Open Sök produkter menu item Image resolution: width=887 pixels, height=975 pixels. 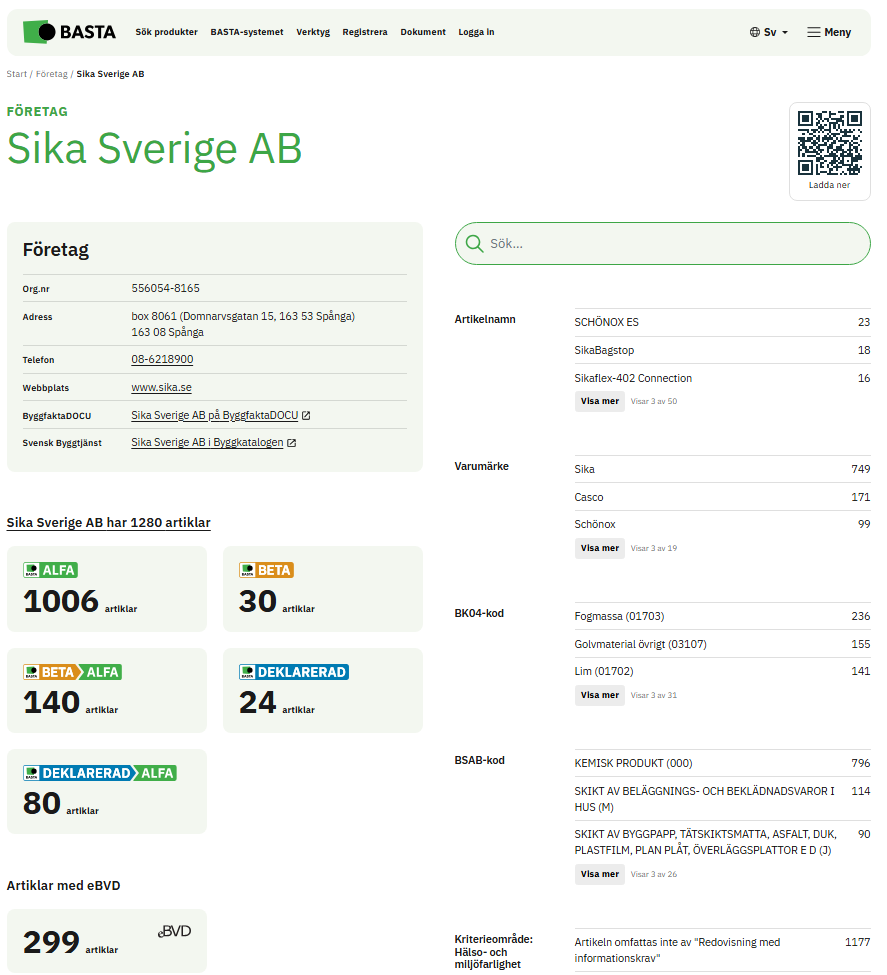pyautogui.click(x=167, y=32)
